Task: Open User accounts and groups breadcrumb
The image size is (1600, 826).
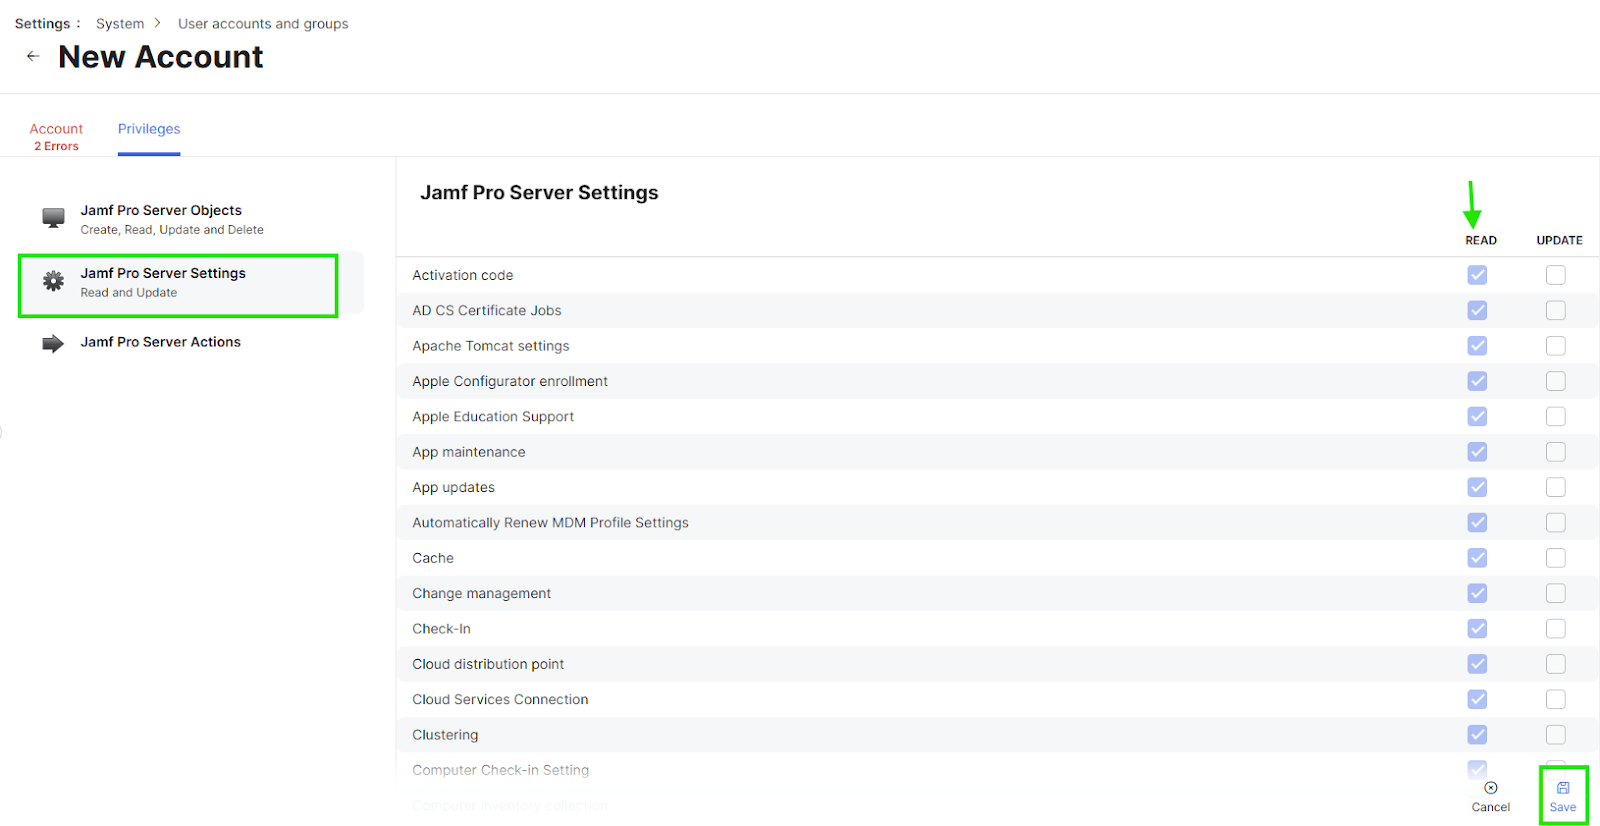Action: point(263,23)
